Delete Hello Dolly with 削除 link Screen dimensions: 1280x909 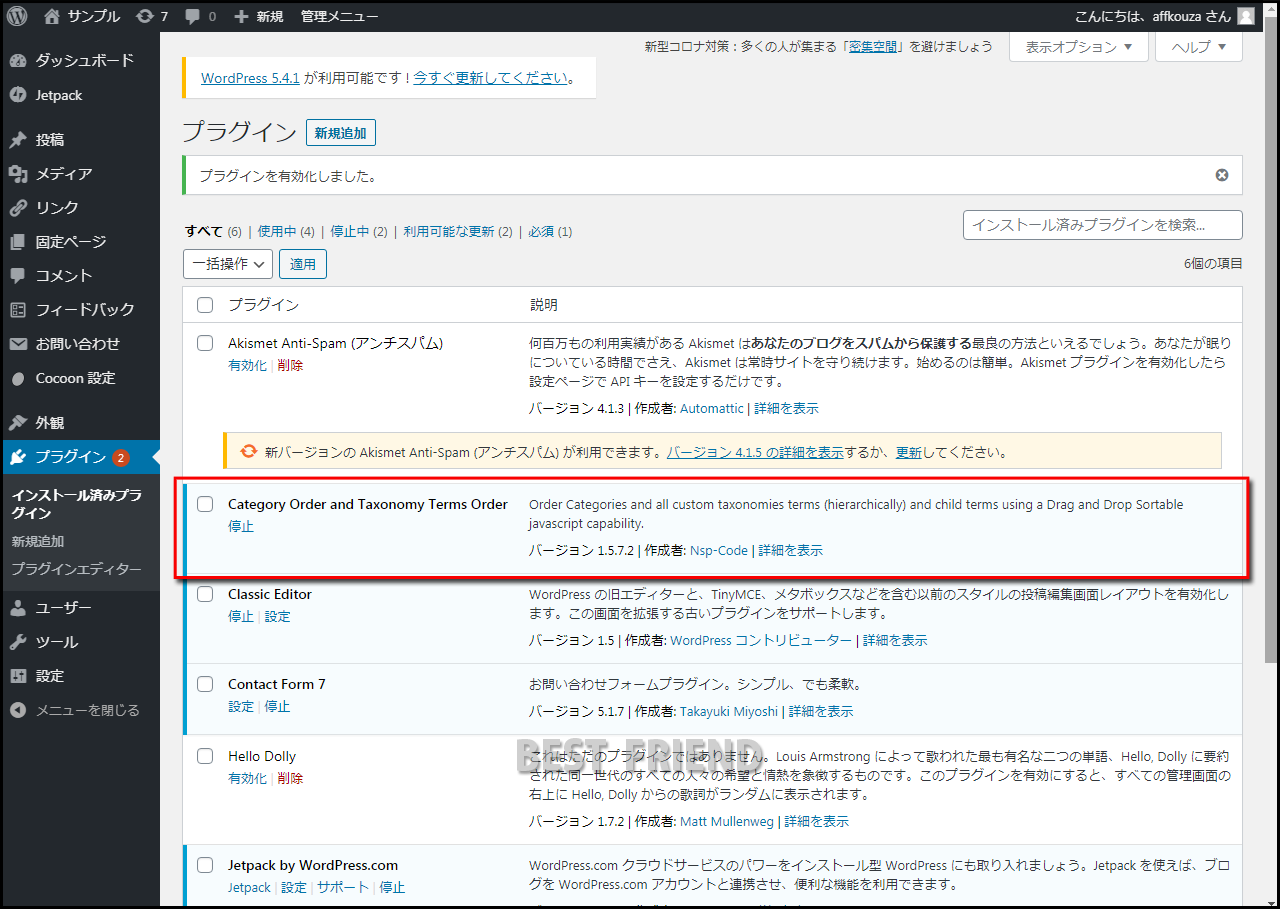pos(290,778)
